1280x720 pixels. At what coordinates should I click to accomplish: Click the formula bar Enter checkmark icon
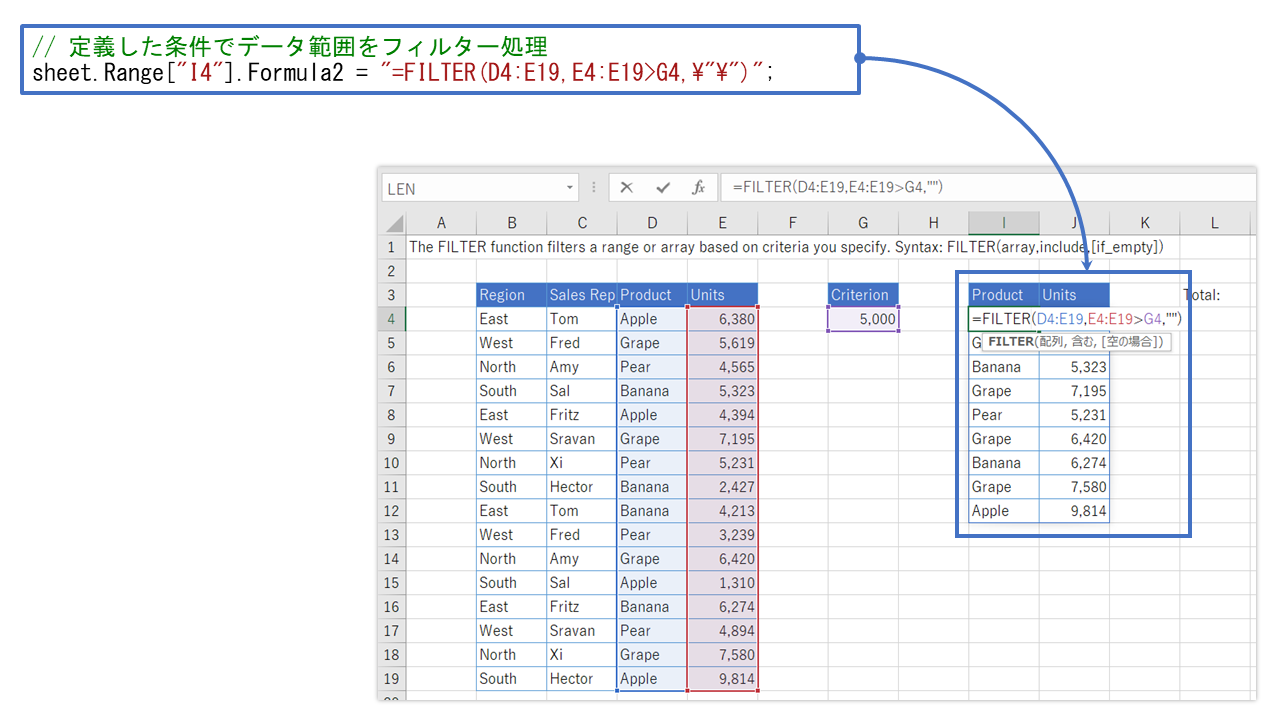662,187
